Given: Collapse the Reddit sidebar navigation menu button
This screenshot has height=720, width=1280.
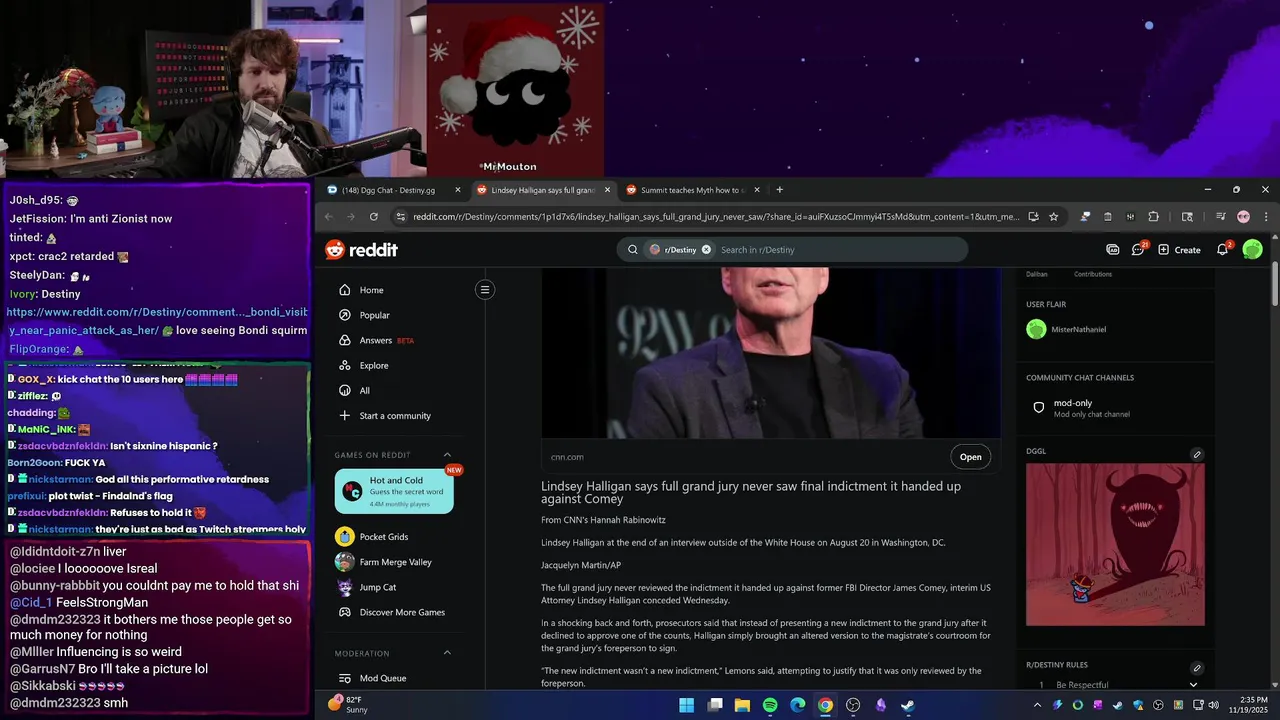Looking at the screenshot, I should (484, 290).
